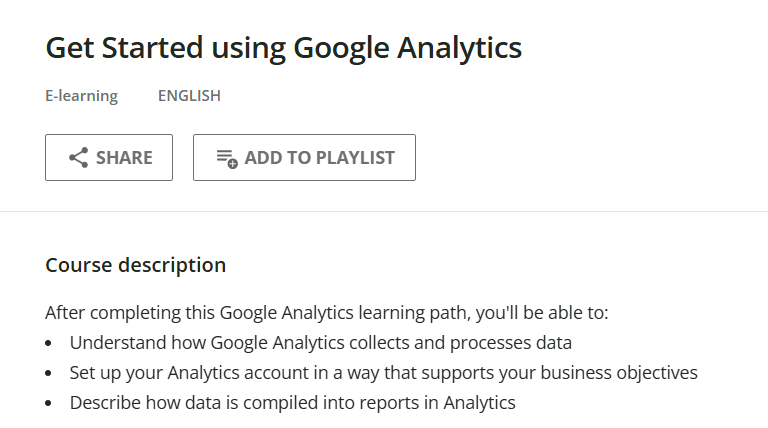The width and height of the screenshot is (768, 428).
Task: Click the playlist-add icon
Action: [227, 158]
